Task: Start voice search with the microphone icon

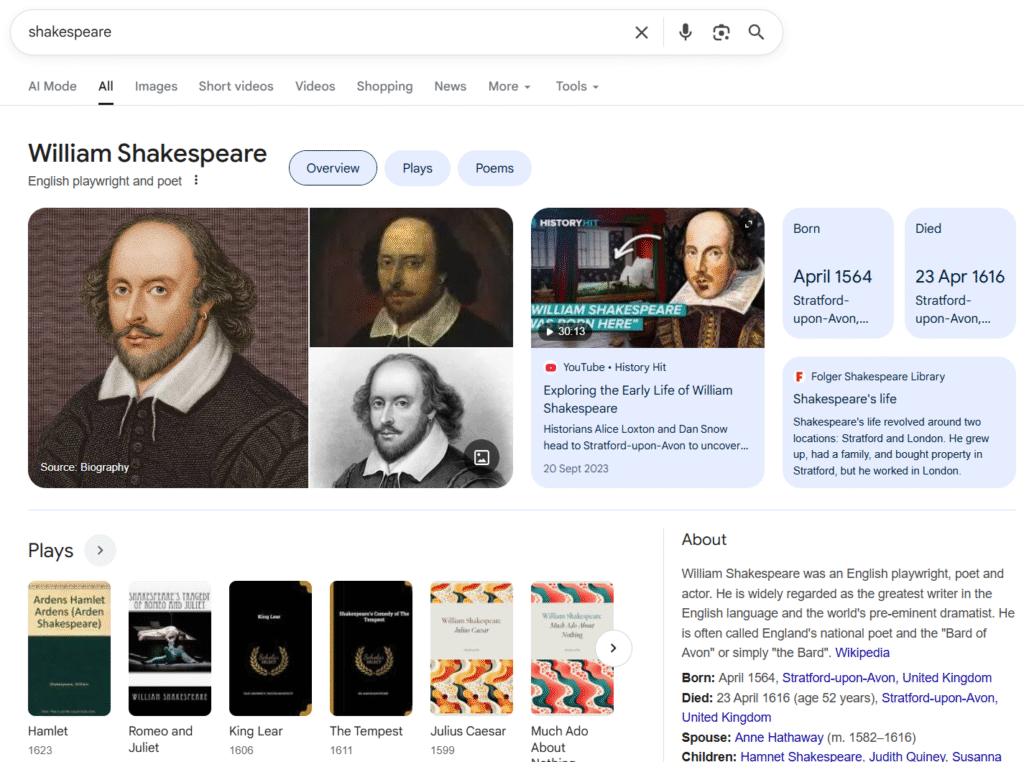Action: (x=685, y=32)
